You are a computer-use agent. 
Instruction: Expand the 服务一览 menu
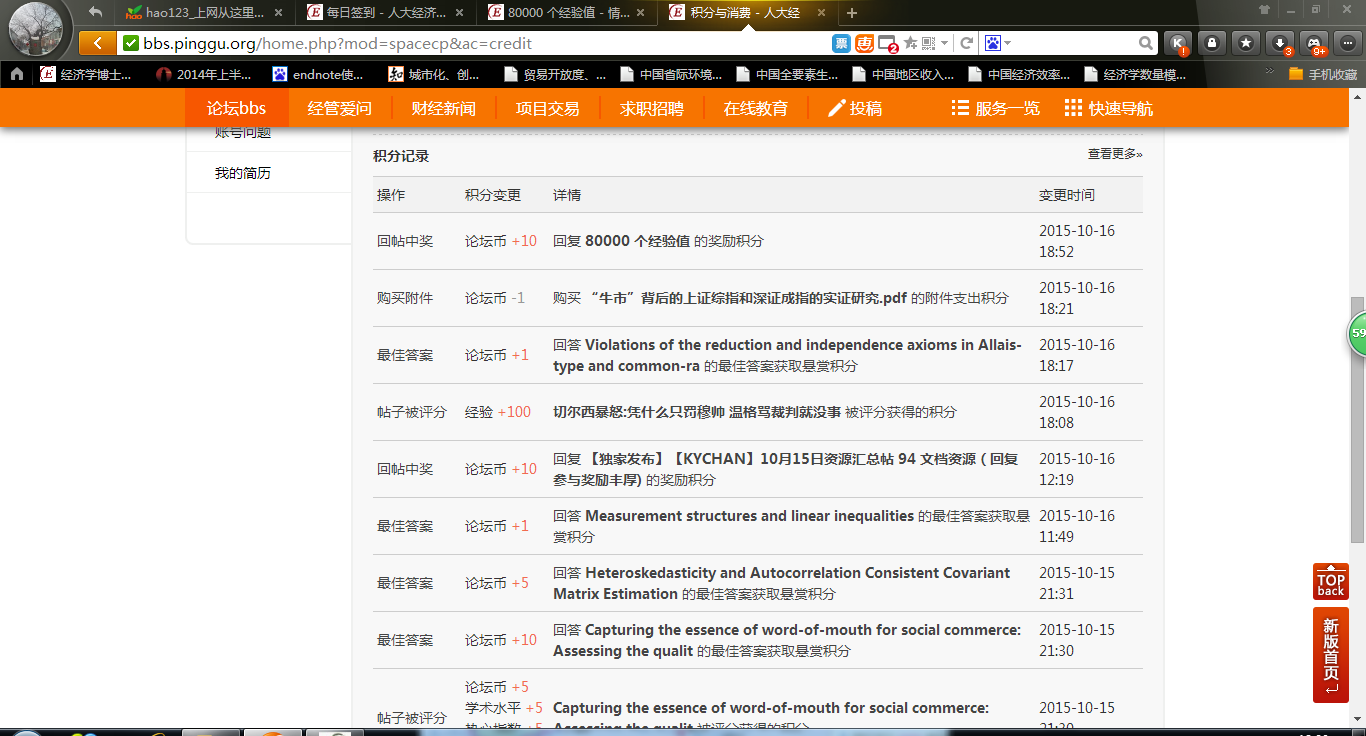point(996,109)
